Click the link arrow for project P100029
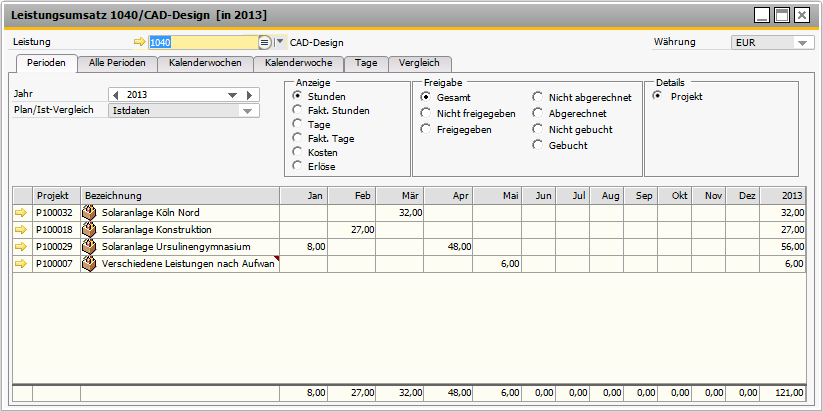Screen dimensions: 823x412 (21, 247)
